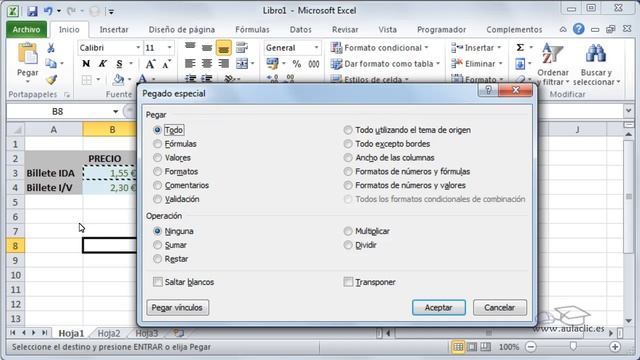Click the fill color bucket icon

click(118, 79)
